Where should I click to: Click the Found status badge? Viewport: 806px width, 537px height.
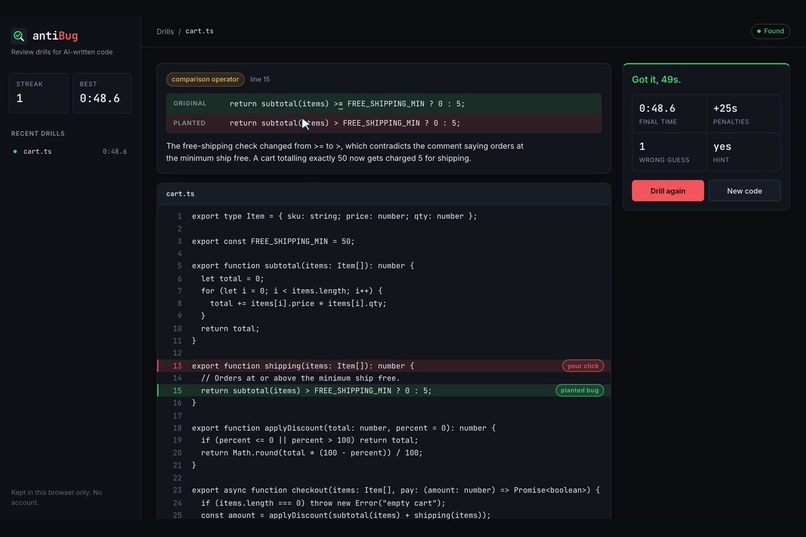coord(770,31)
